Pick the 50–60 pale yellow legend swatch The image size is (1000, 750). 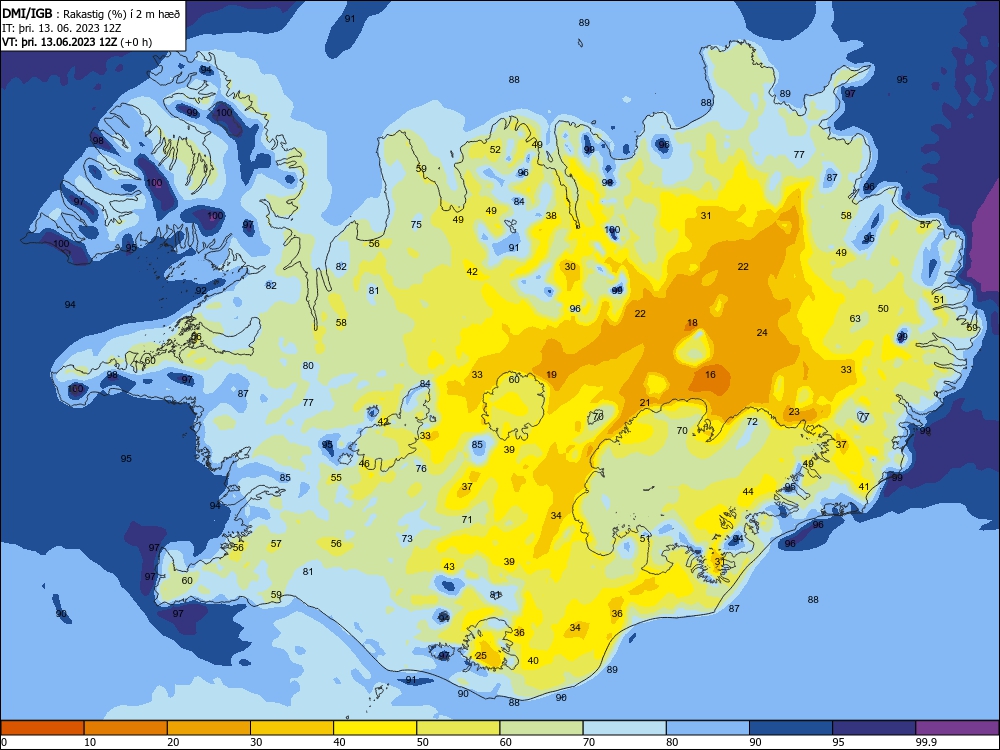coord(458,728)
